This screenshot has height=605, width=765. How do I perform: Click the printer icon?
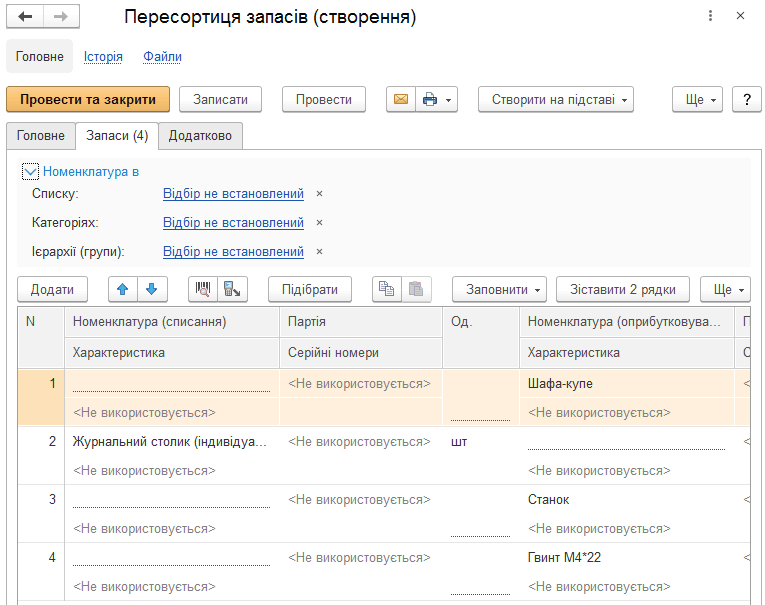[x=430, y=100]
